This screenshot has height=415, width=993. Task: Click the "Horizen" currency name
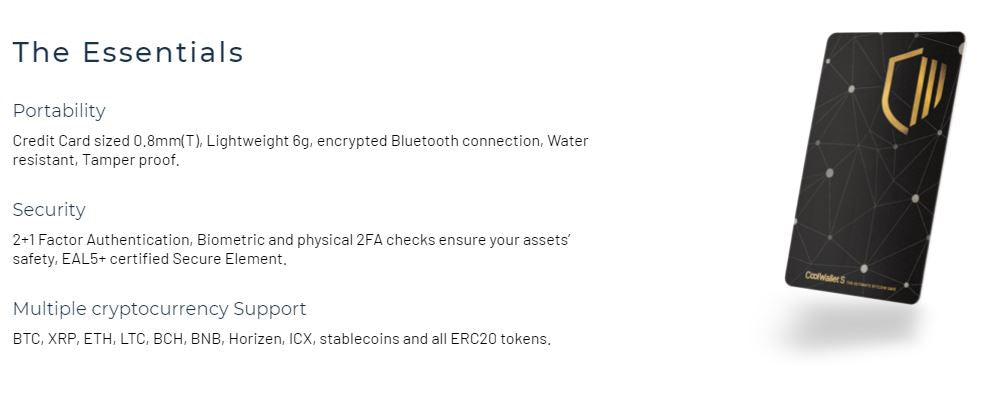pos(254,339)
